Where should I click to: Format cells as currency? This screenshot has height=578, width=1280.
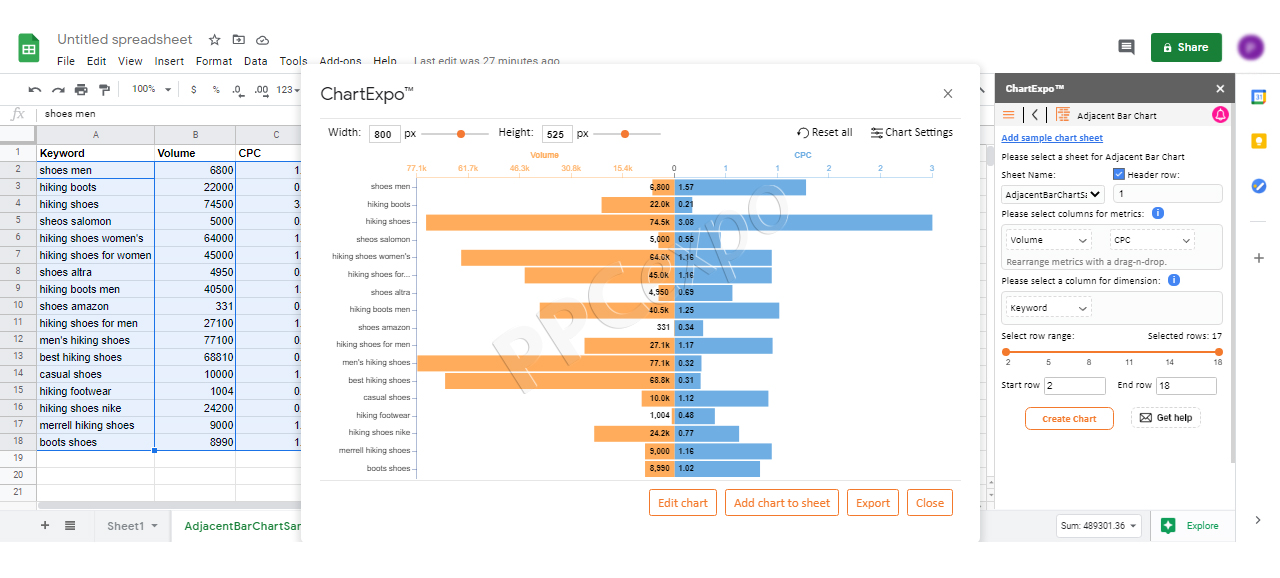(x=194, y=89)
